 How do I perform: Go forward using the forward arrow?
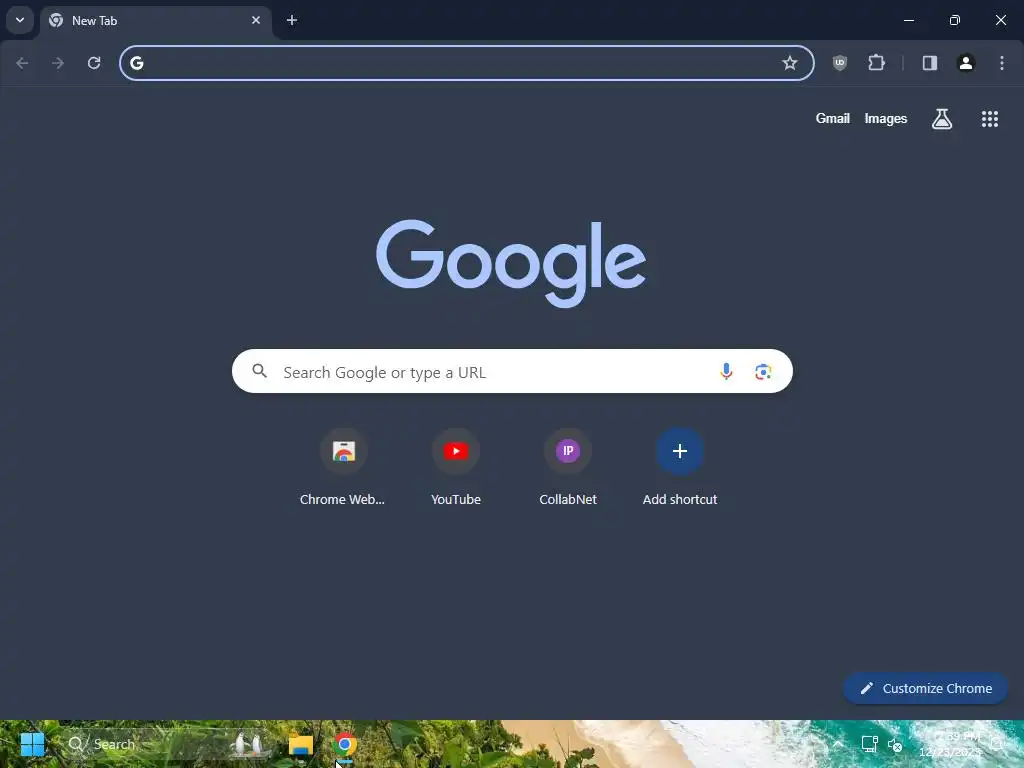pyautogui.click(x=58, y=63)
